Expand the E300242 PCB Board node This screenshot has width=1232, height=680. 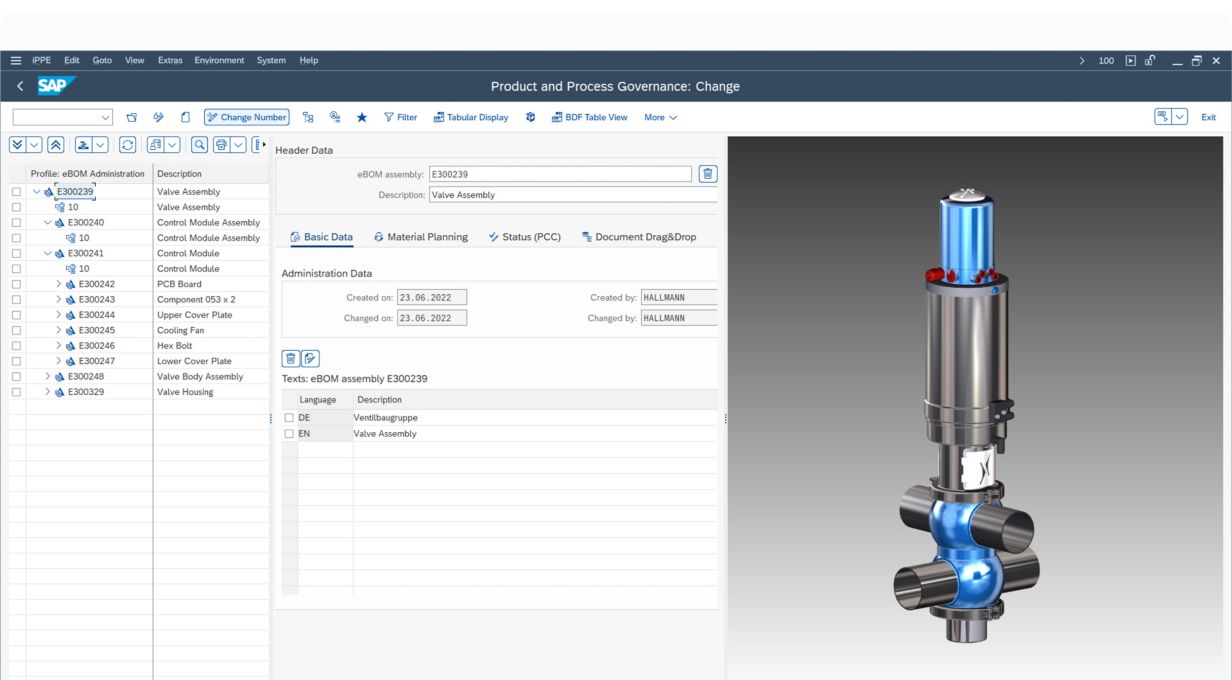pos(59,284)
